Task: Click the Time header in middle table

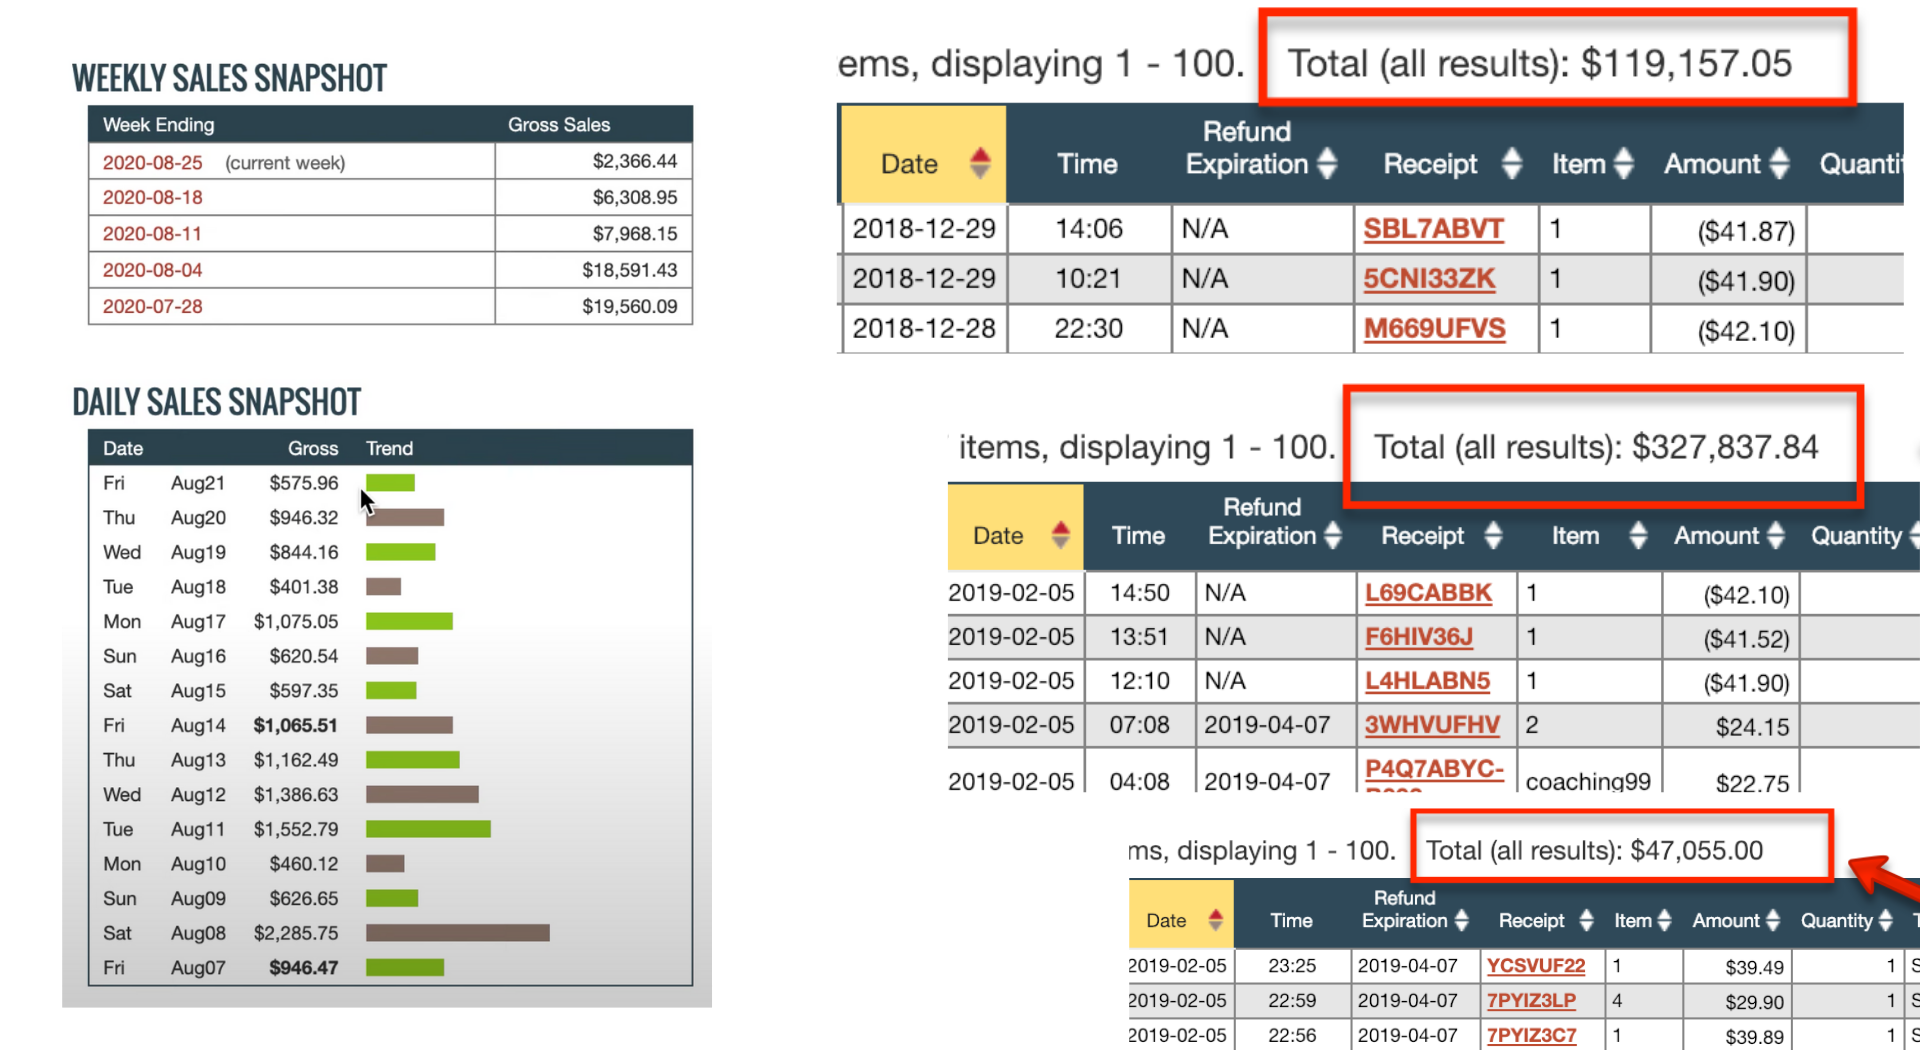Action: 1138,536
